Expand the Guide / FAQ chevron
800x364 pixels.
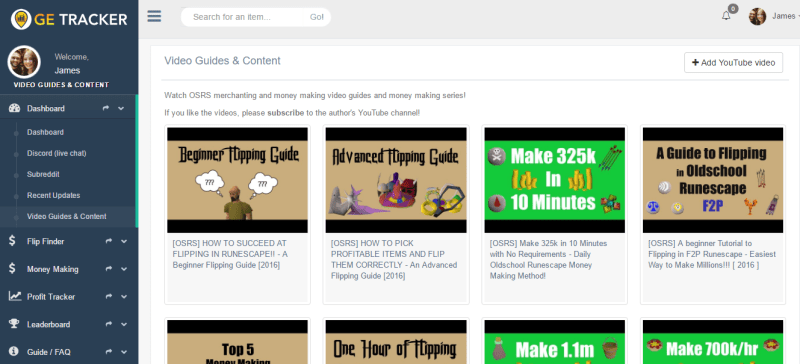click(123, 352)
